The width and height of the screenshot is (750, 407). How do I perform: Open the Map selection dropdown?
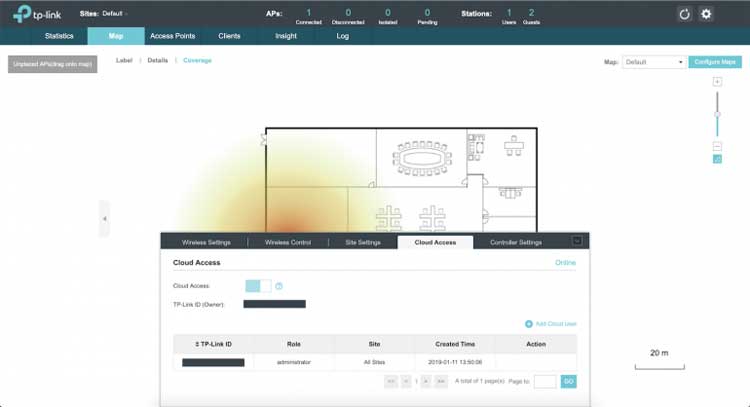654,62
